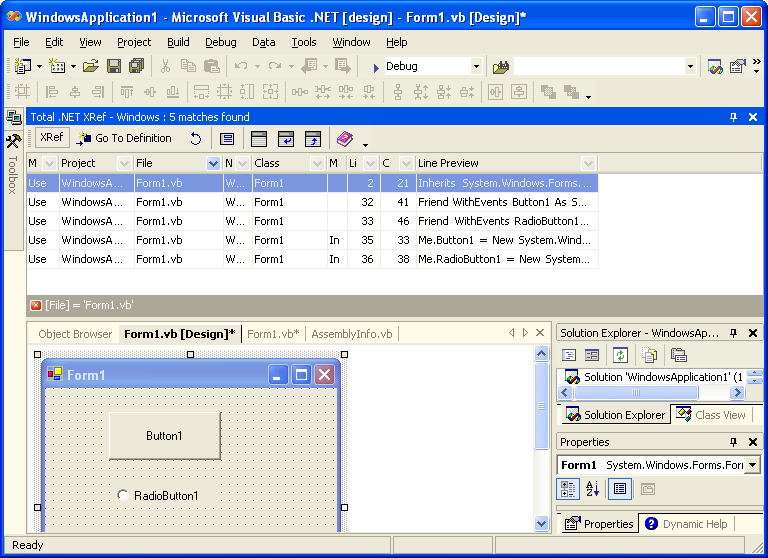Click the XRef list view icon
This screenshot has height=558, width=768.
[227, 139]
